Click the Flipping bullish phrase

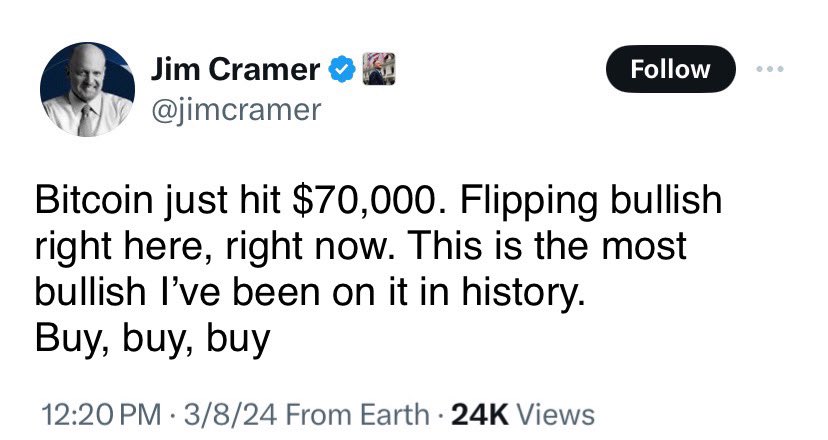point(586,199)
